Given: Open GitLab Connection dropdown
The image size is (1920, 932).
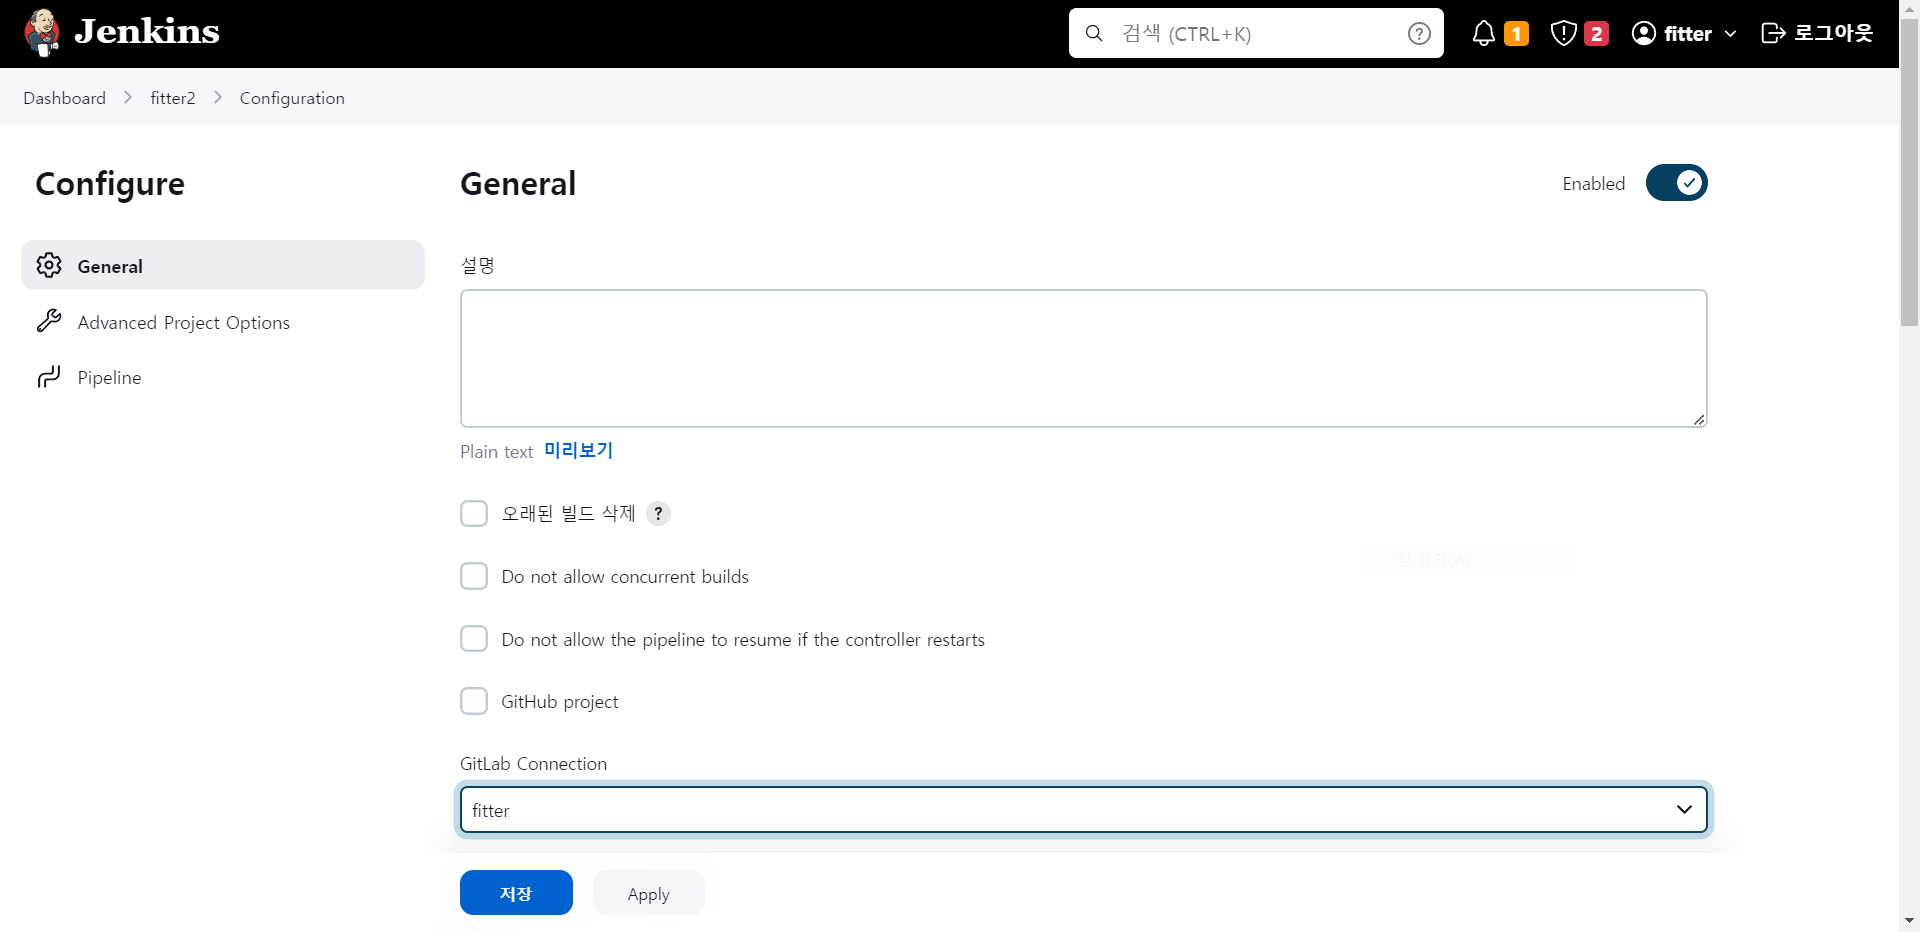Looking at the screenshot, I should pos(1084,810).
